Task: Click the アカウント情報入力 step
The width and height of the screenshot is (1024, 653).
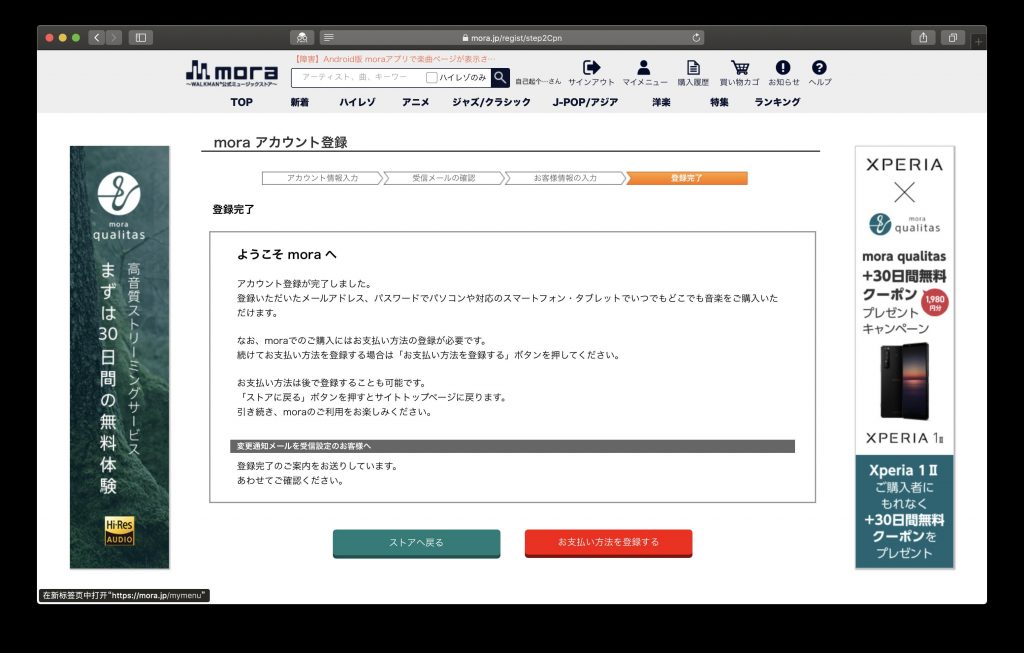Action: click(x=322, y=178)
